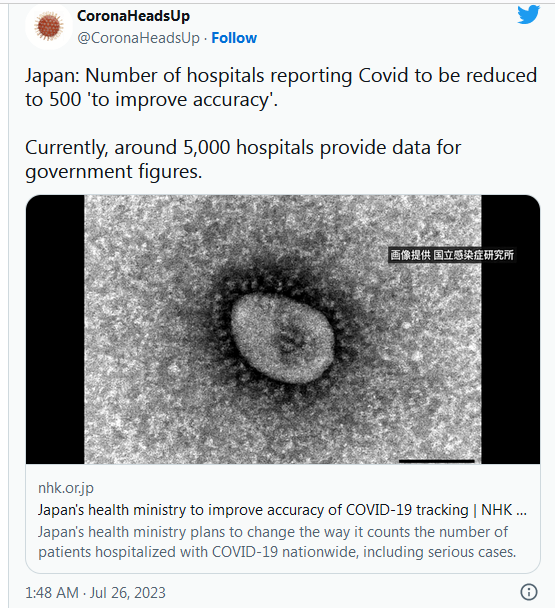The image size is (555, 608).
Task: Click the Twitter Ads info icon
Action: (529, 592)
